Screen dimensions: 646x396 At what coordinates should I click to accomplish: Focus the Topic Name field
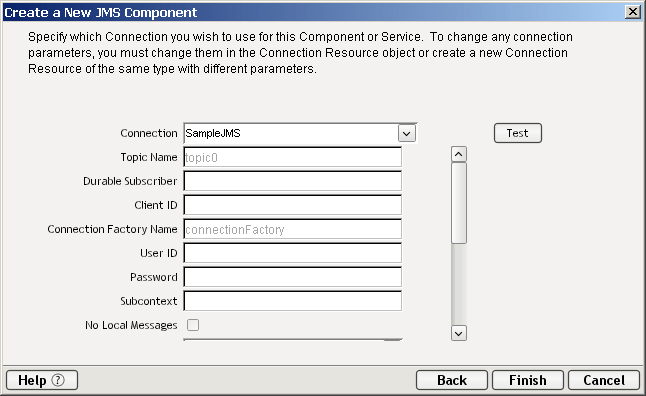[293, 157]
